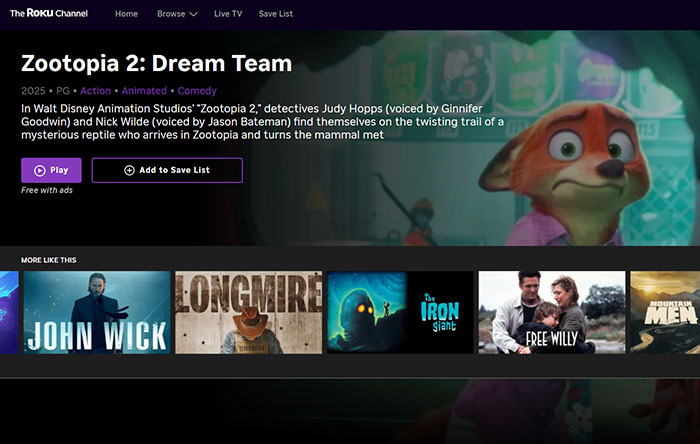Select the Mountain Men thumbnail
The height and width of the screenshot is (444, 700).
coord(665,312)
